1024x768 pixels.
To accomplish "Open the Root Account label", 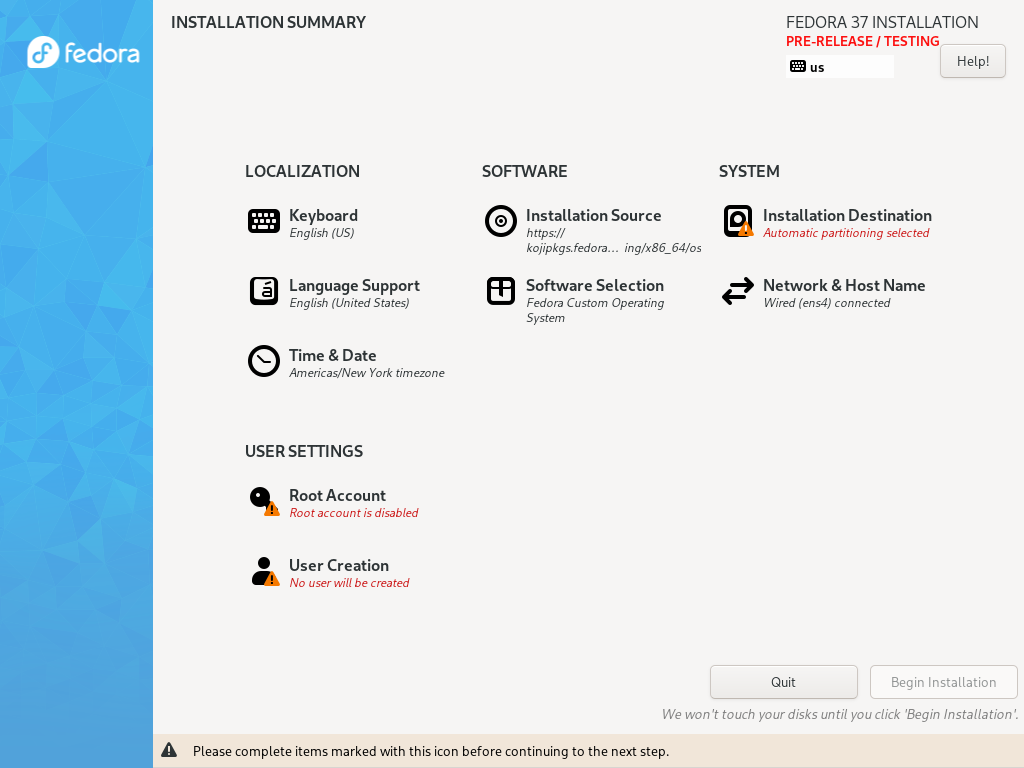I will [x=337, y=495].
